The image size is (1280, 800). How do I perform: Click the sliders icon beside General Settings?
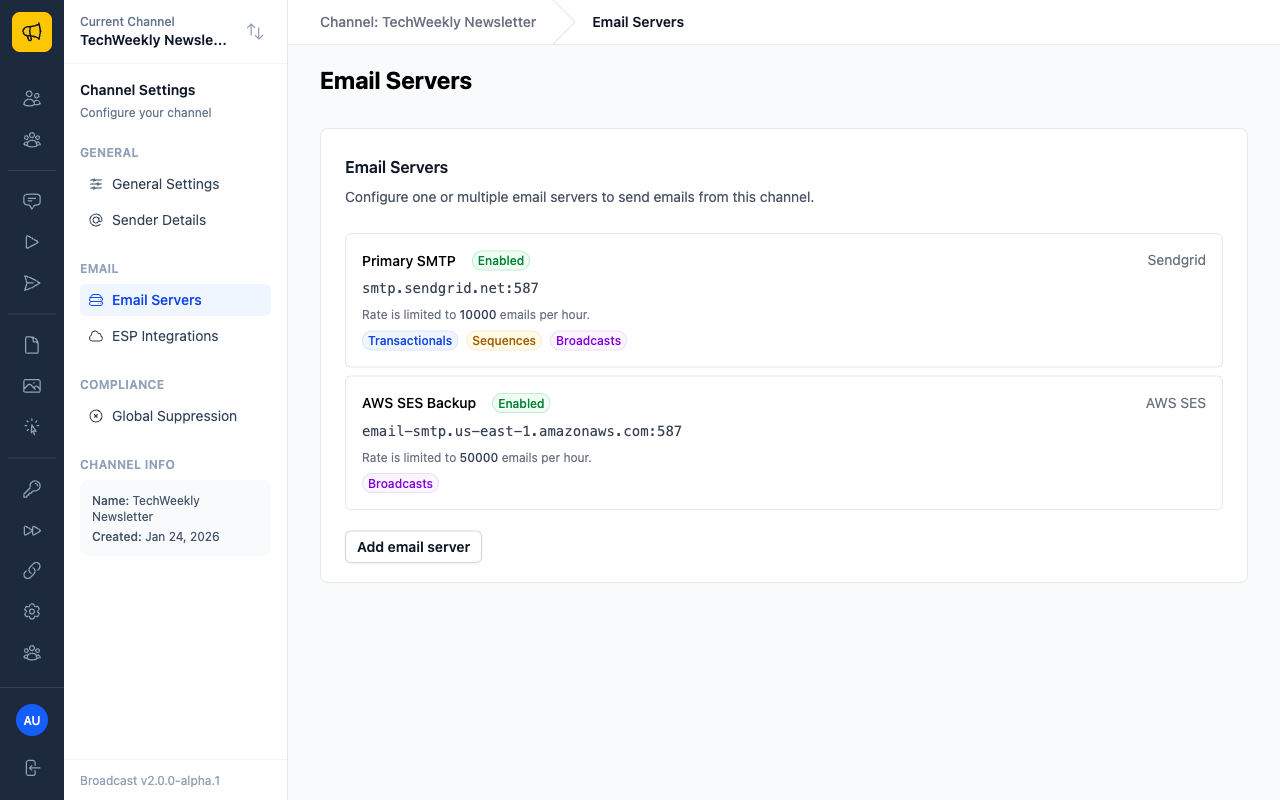(x=96, y=184)
